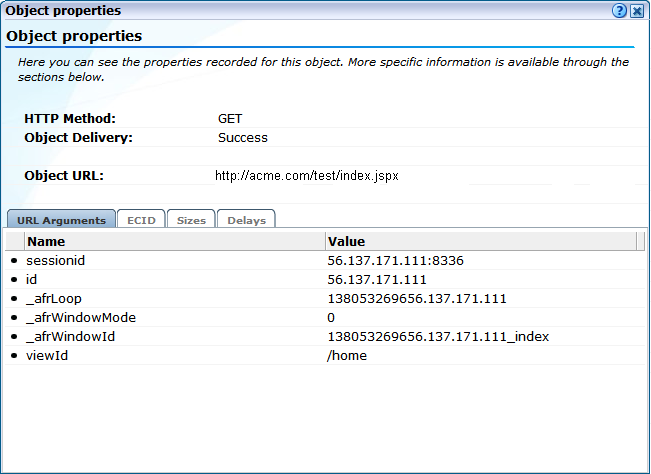The image size is (651, 474).
Task: Click the Object URL label
Action: (x=64, y=176)
